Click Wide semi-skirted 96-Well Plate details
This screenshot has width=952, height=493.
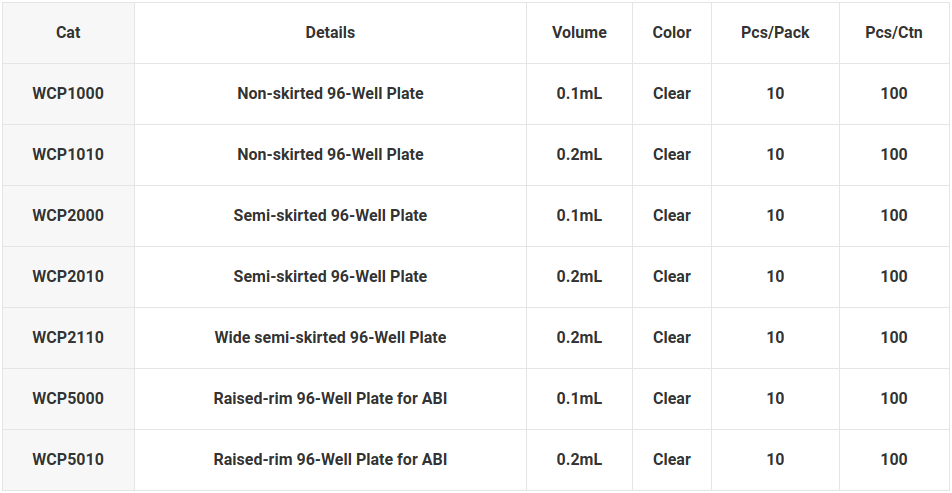pyautogui.click(x=330, y=338)
